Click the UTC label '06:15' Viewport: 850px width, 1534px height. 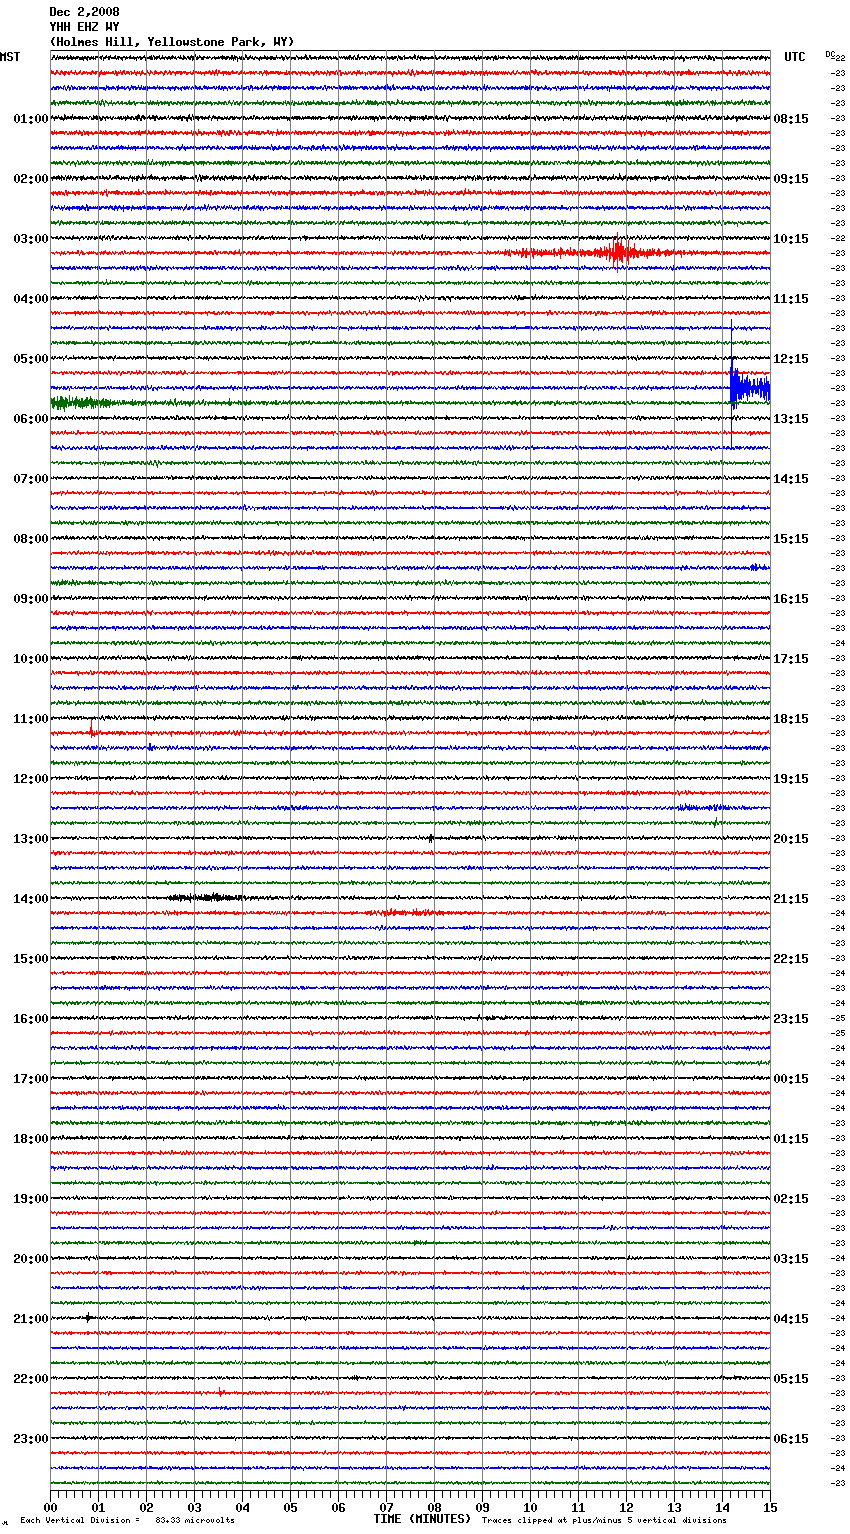click(791, 1439)
